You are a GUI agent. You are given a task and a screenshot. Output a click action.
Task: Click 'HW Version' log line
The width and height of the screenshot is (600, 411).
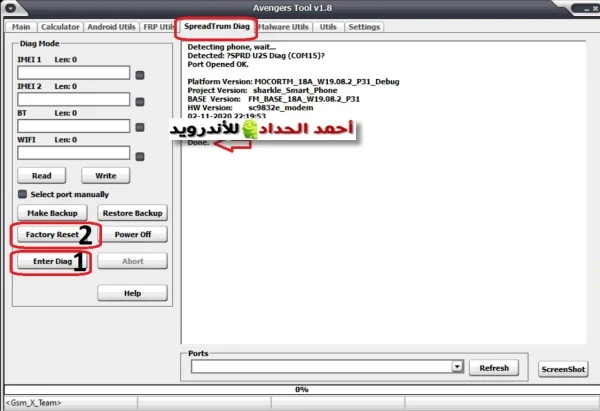pyautogui.click(x=250, y=108)
